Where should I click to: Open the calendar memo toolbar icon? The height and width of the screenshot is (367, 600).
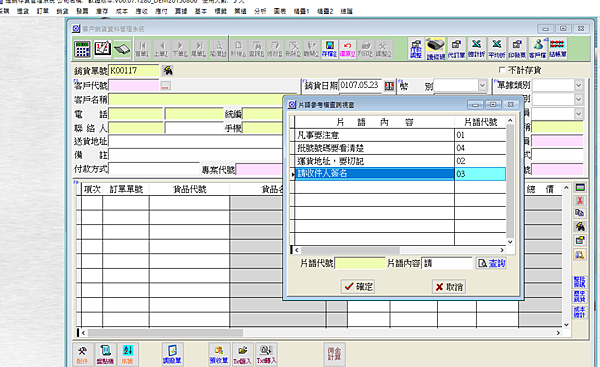102,49
